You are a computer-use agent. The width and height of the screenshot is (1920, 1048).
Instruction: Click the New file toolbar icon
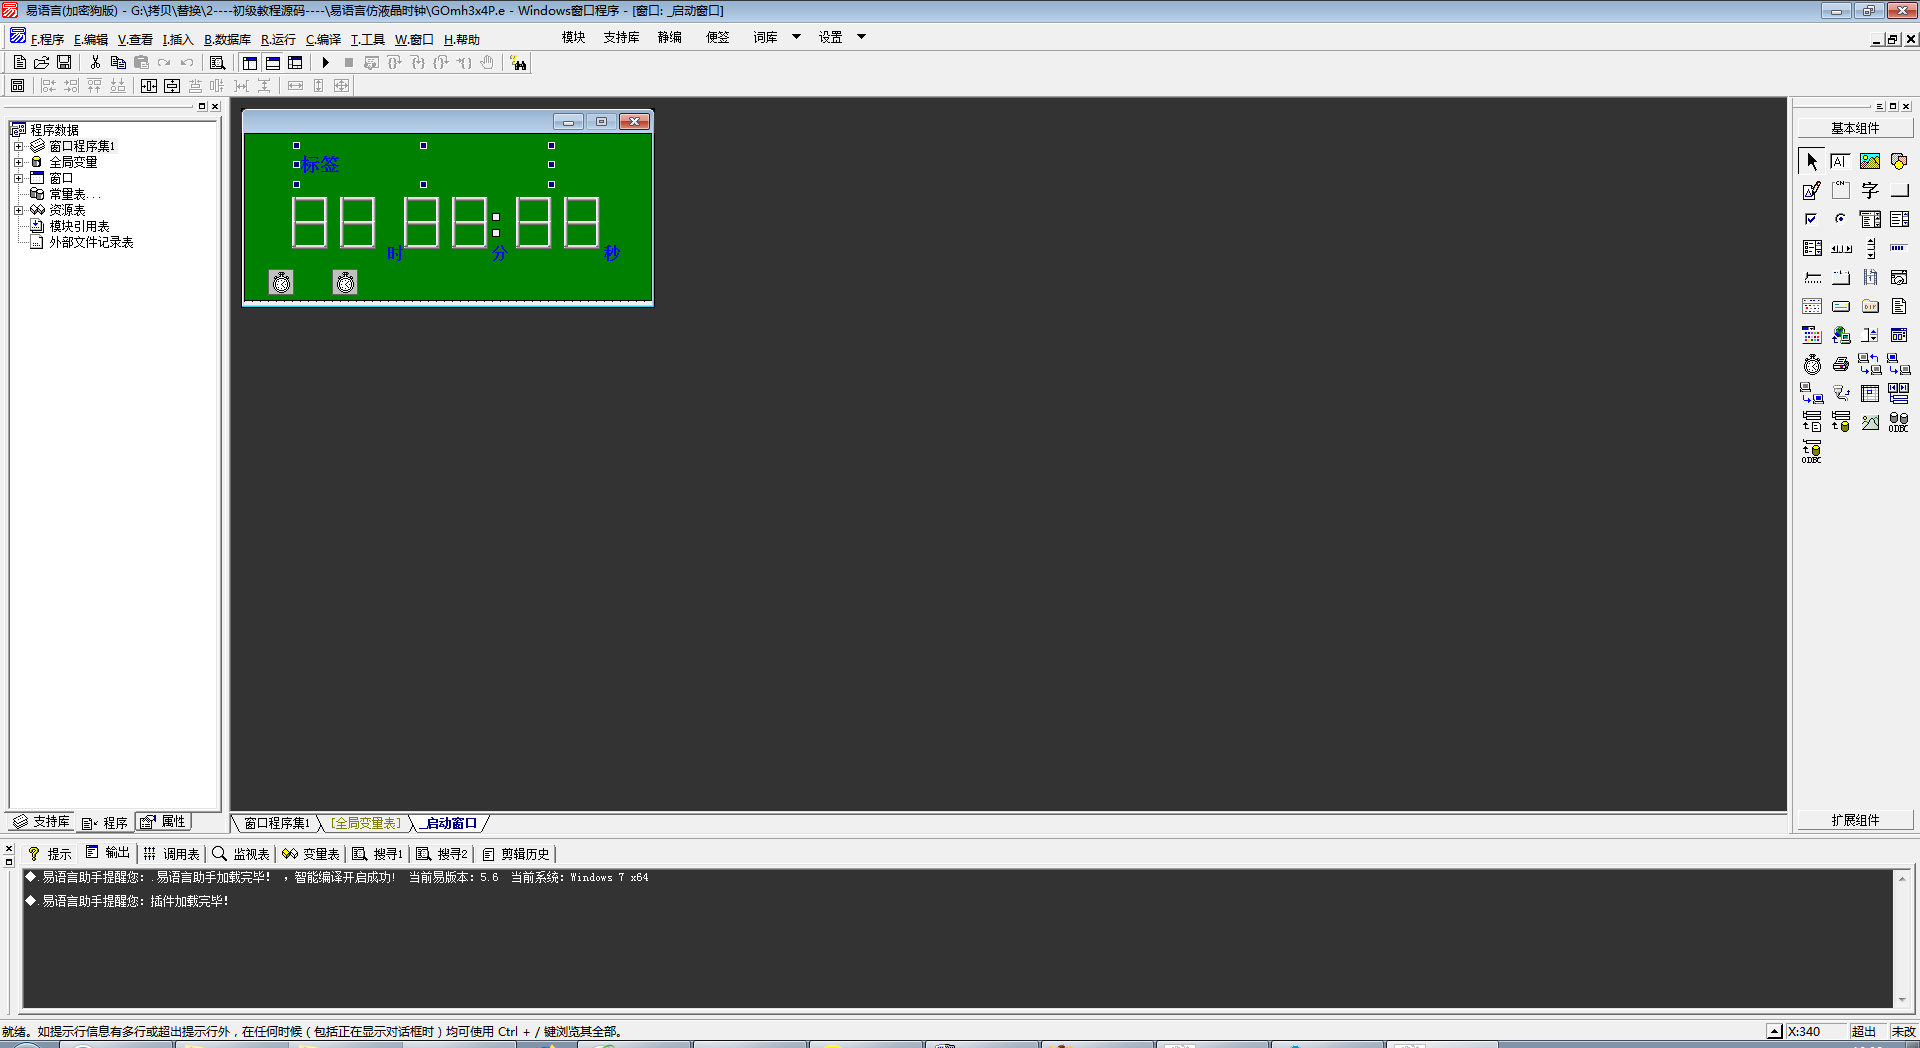point(20,62)
